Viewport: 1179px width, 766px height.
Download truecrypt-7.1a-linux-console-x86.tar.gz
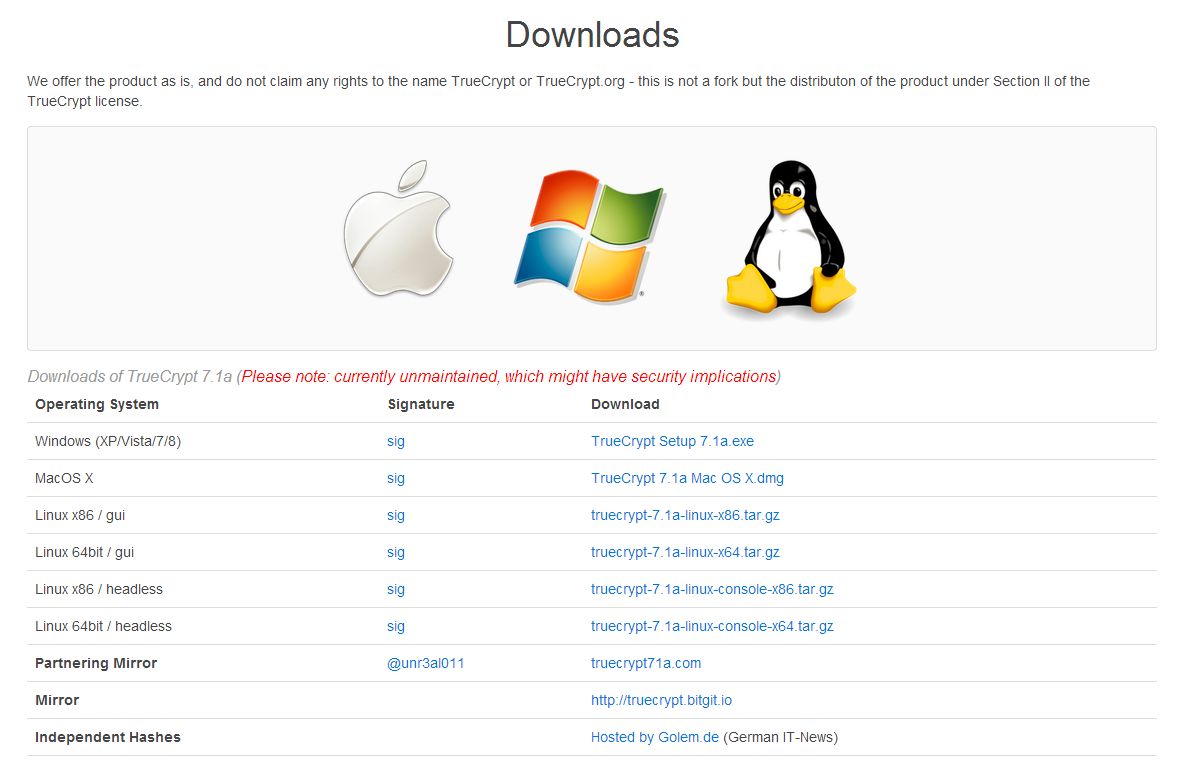click(712, 589)
